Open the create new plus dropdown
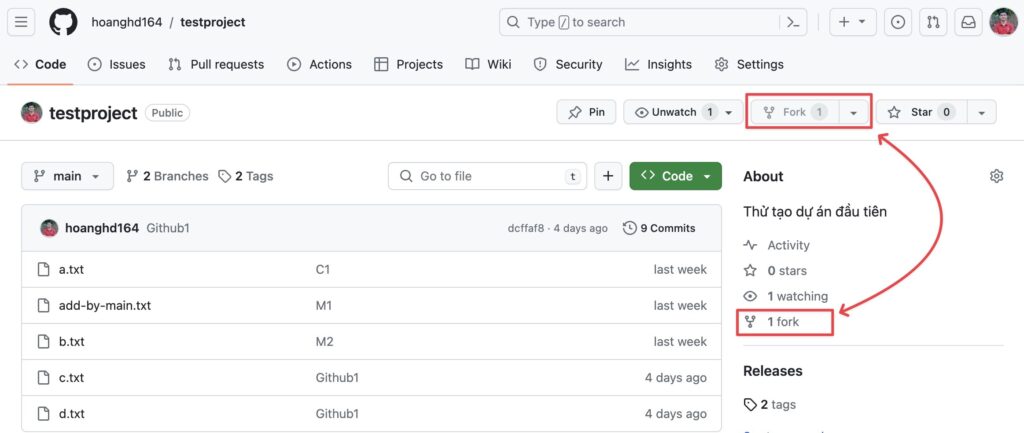 pos(852,22)
